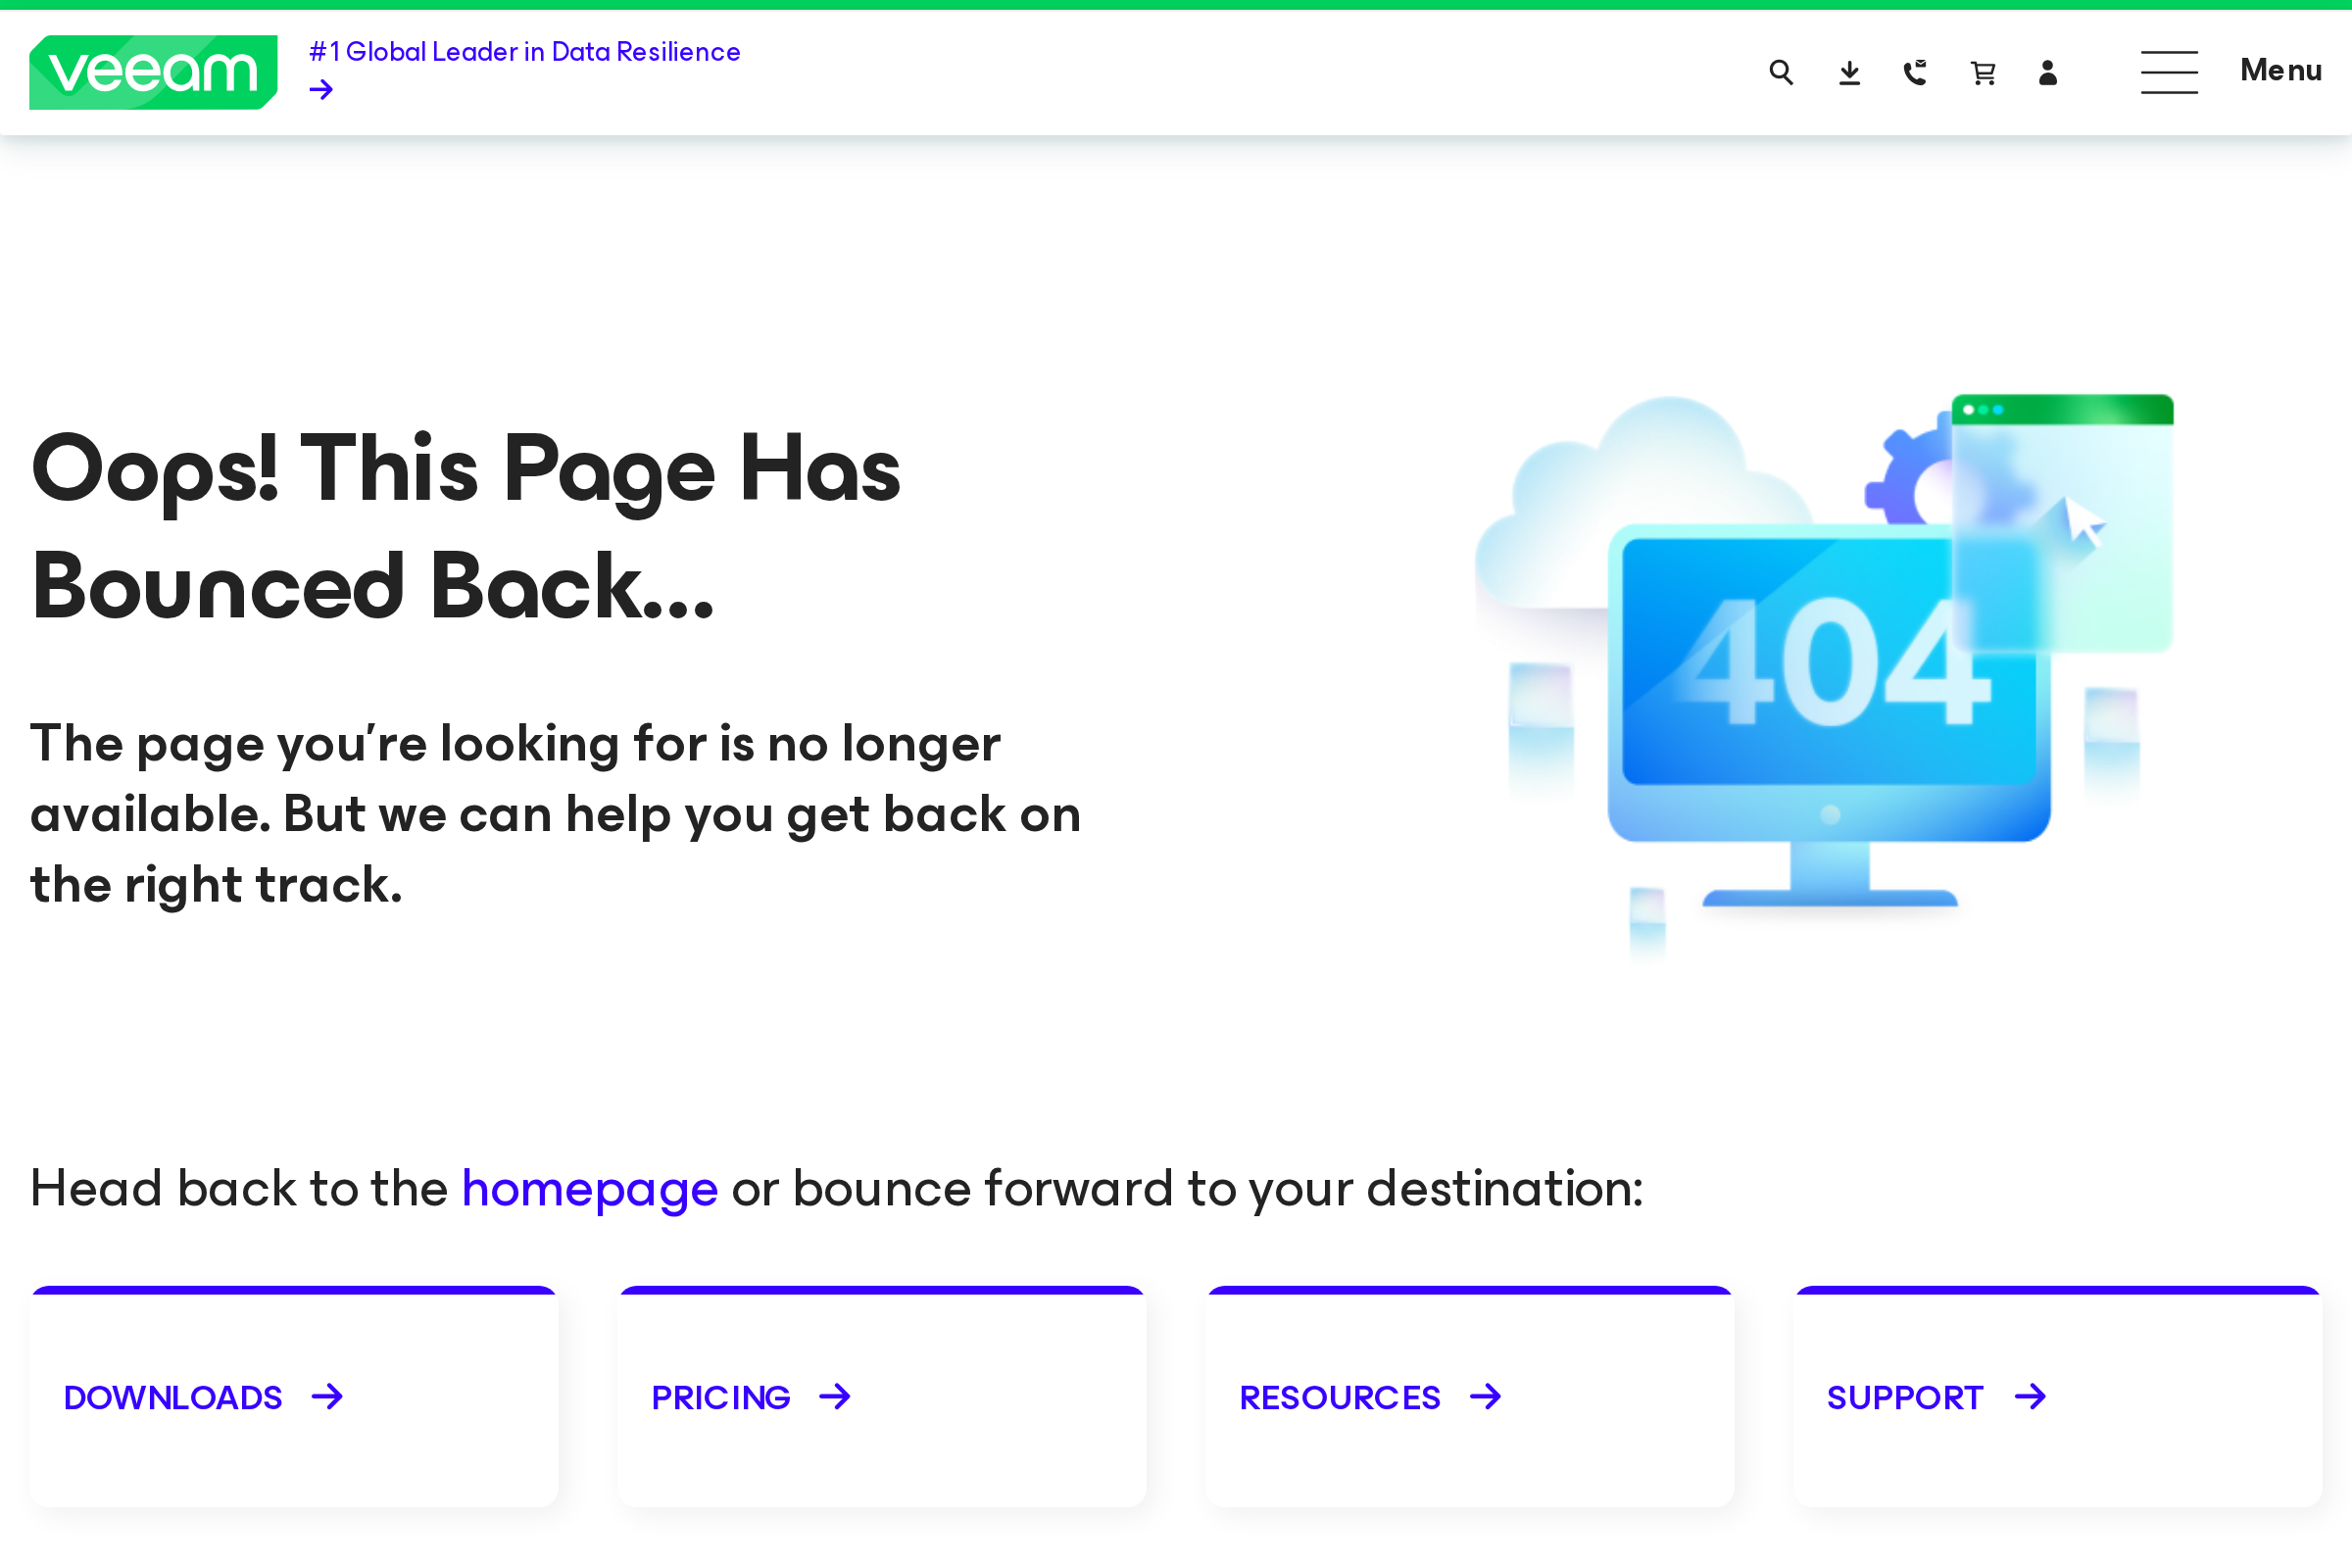Viewport: 2352px width, 1568px height.
Task: Open the hamburger Menu
Action: coord(2169,72)
